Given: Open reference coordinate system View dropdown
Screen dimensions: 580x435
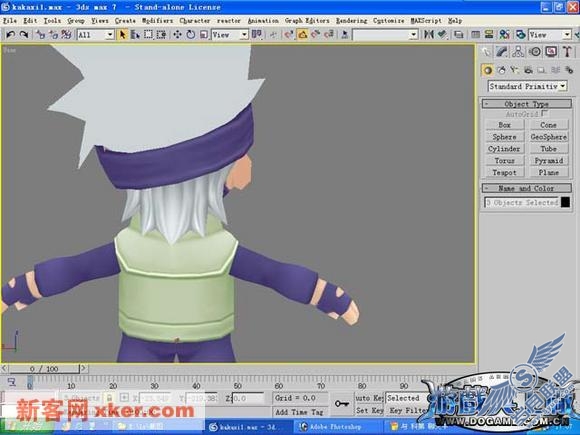Looking at the screenshot, I should 230,35.
